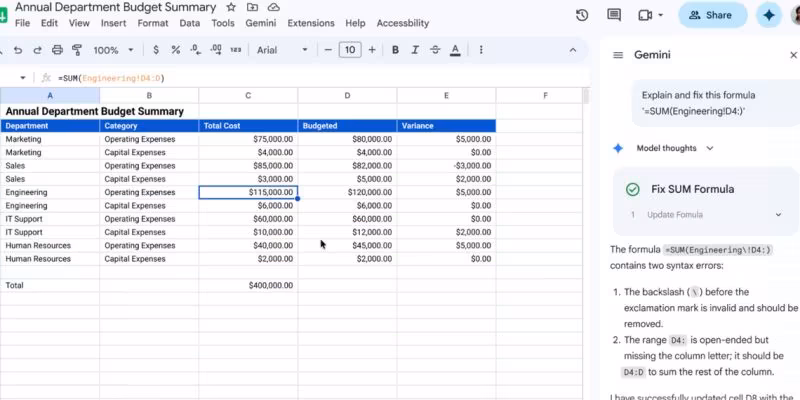Toggle strikethrough formatting
Viewport: 800px width, 400px height.
(x=435, y=50)
